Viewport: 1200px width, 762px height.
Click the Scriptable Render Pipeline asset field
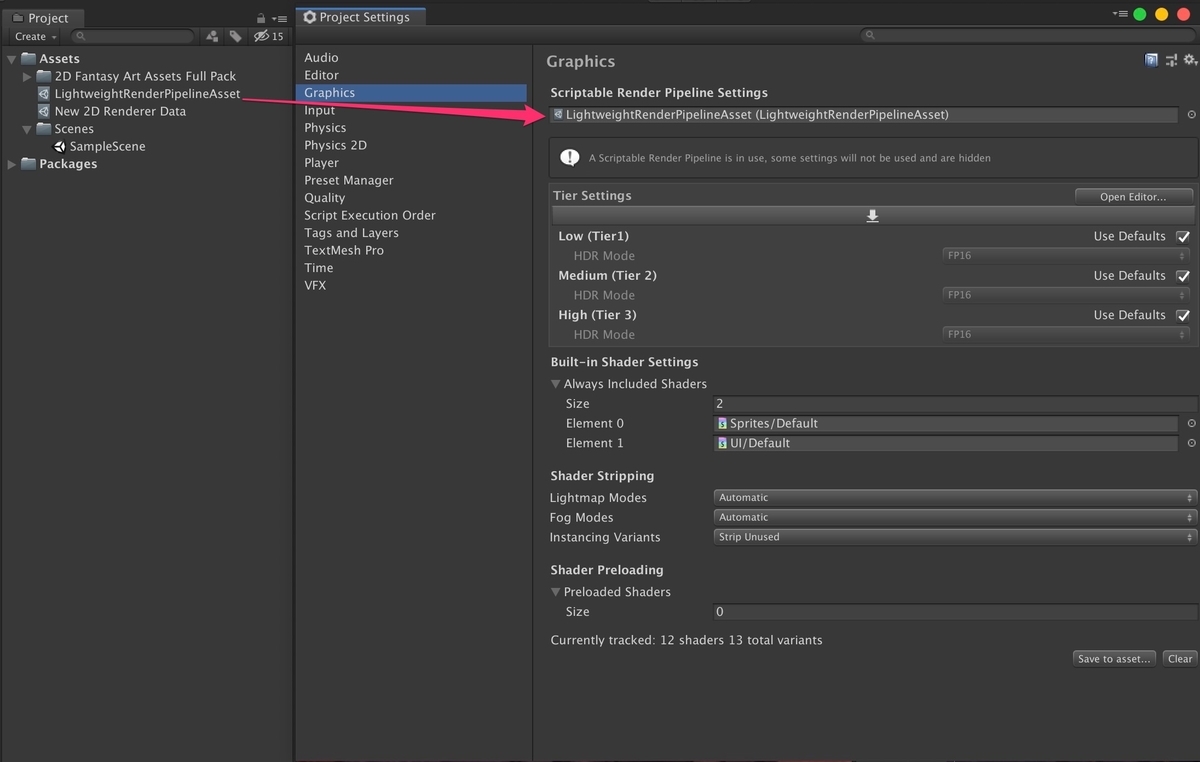tap(863, 115)
